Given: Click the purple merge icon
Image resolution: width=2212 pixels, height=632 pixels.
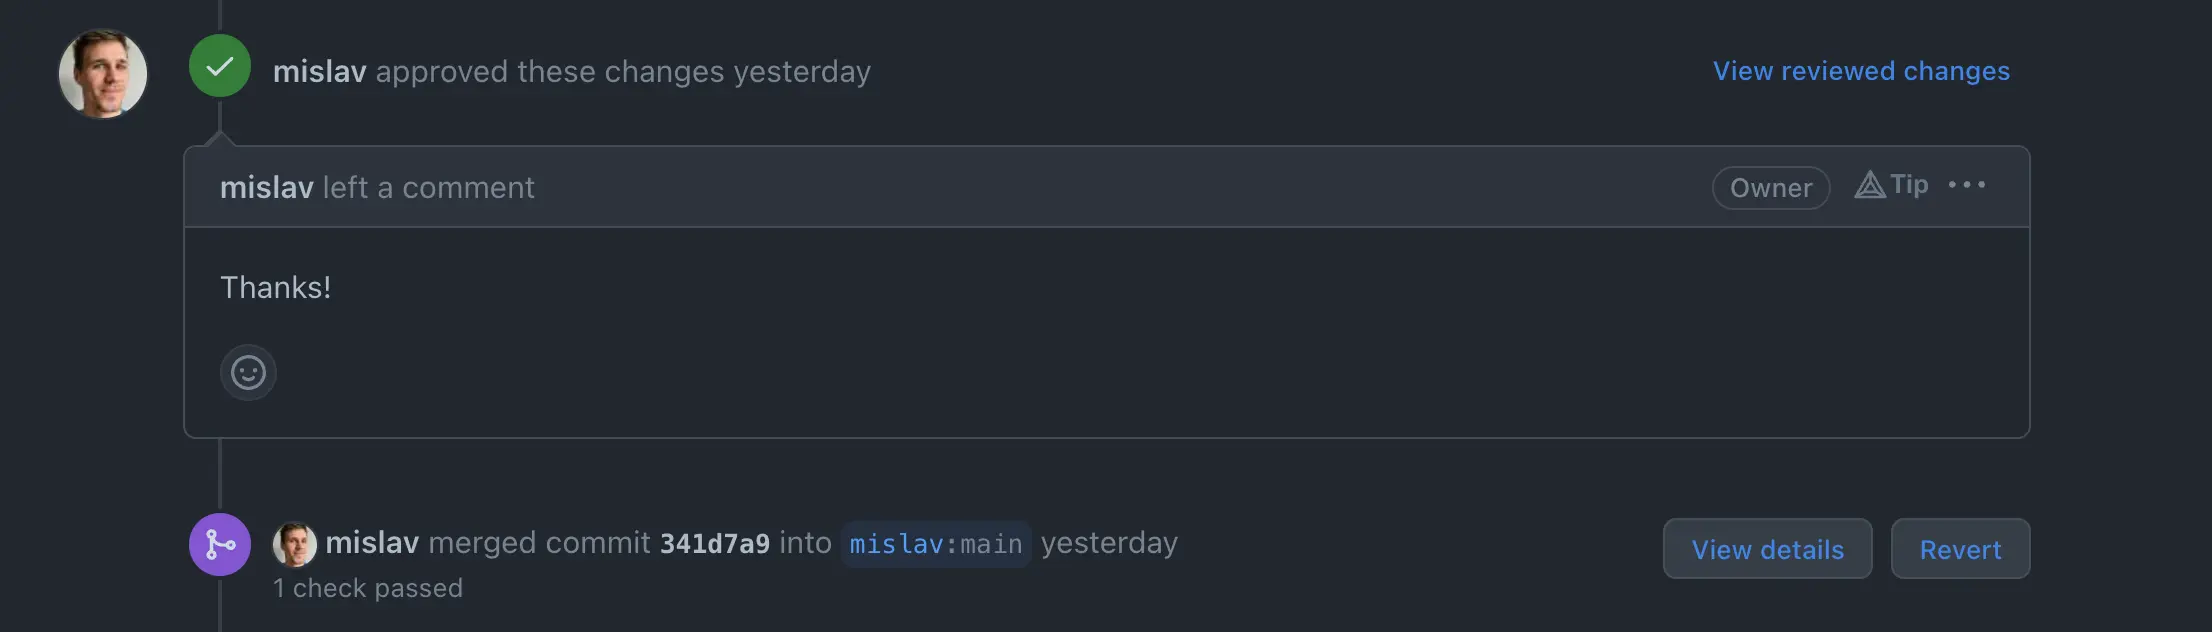Looking at the screenshot, I should 220,544.
